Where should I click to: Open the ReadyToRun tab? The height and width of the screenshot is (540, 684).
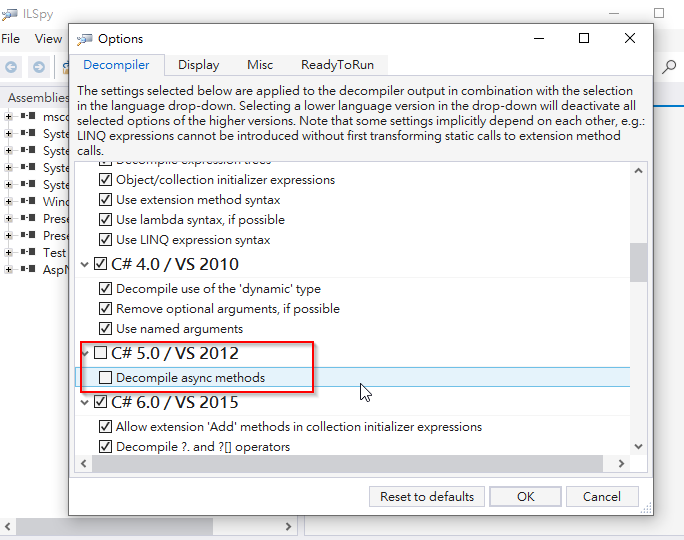(337, 65)
